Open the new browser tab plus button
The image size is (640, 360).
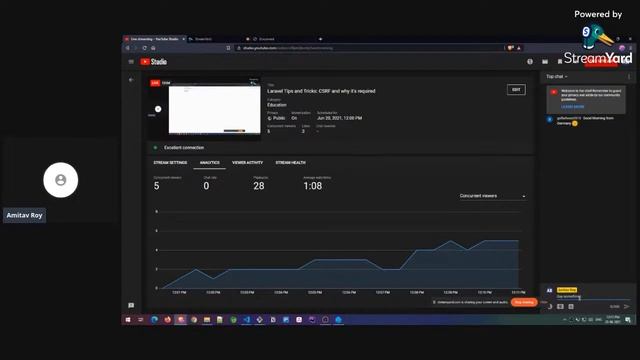click(x=320, y=39)
